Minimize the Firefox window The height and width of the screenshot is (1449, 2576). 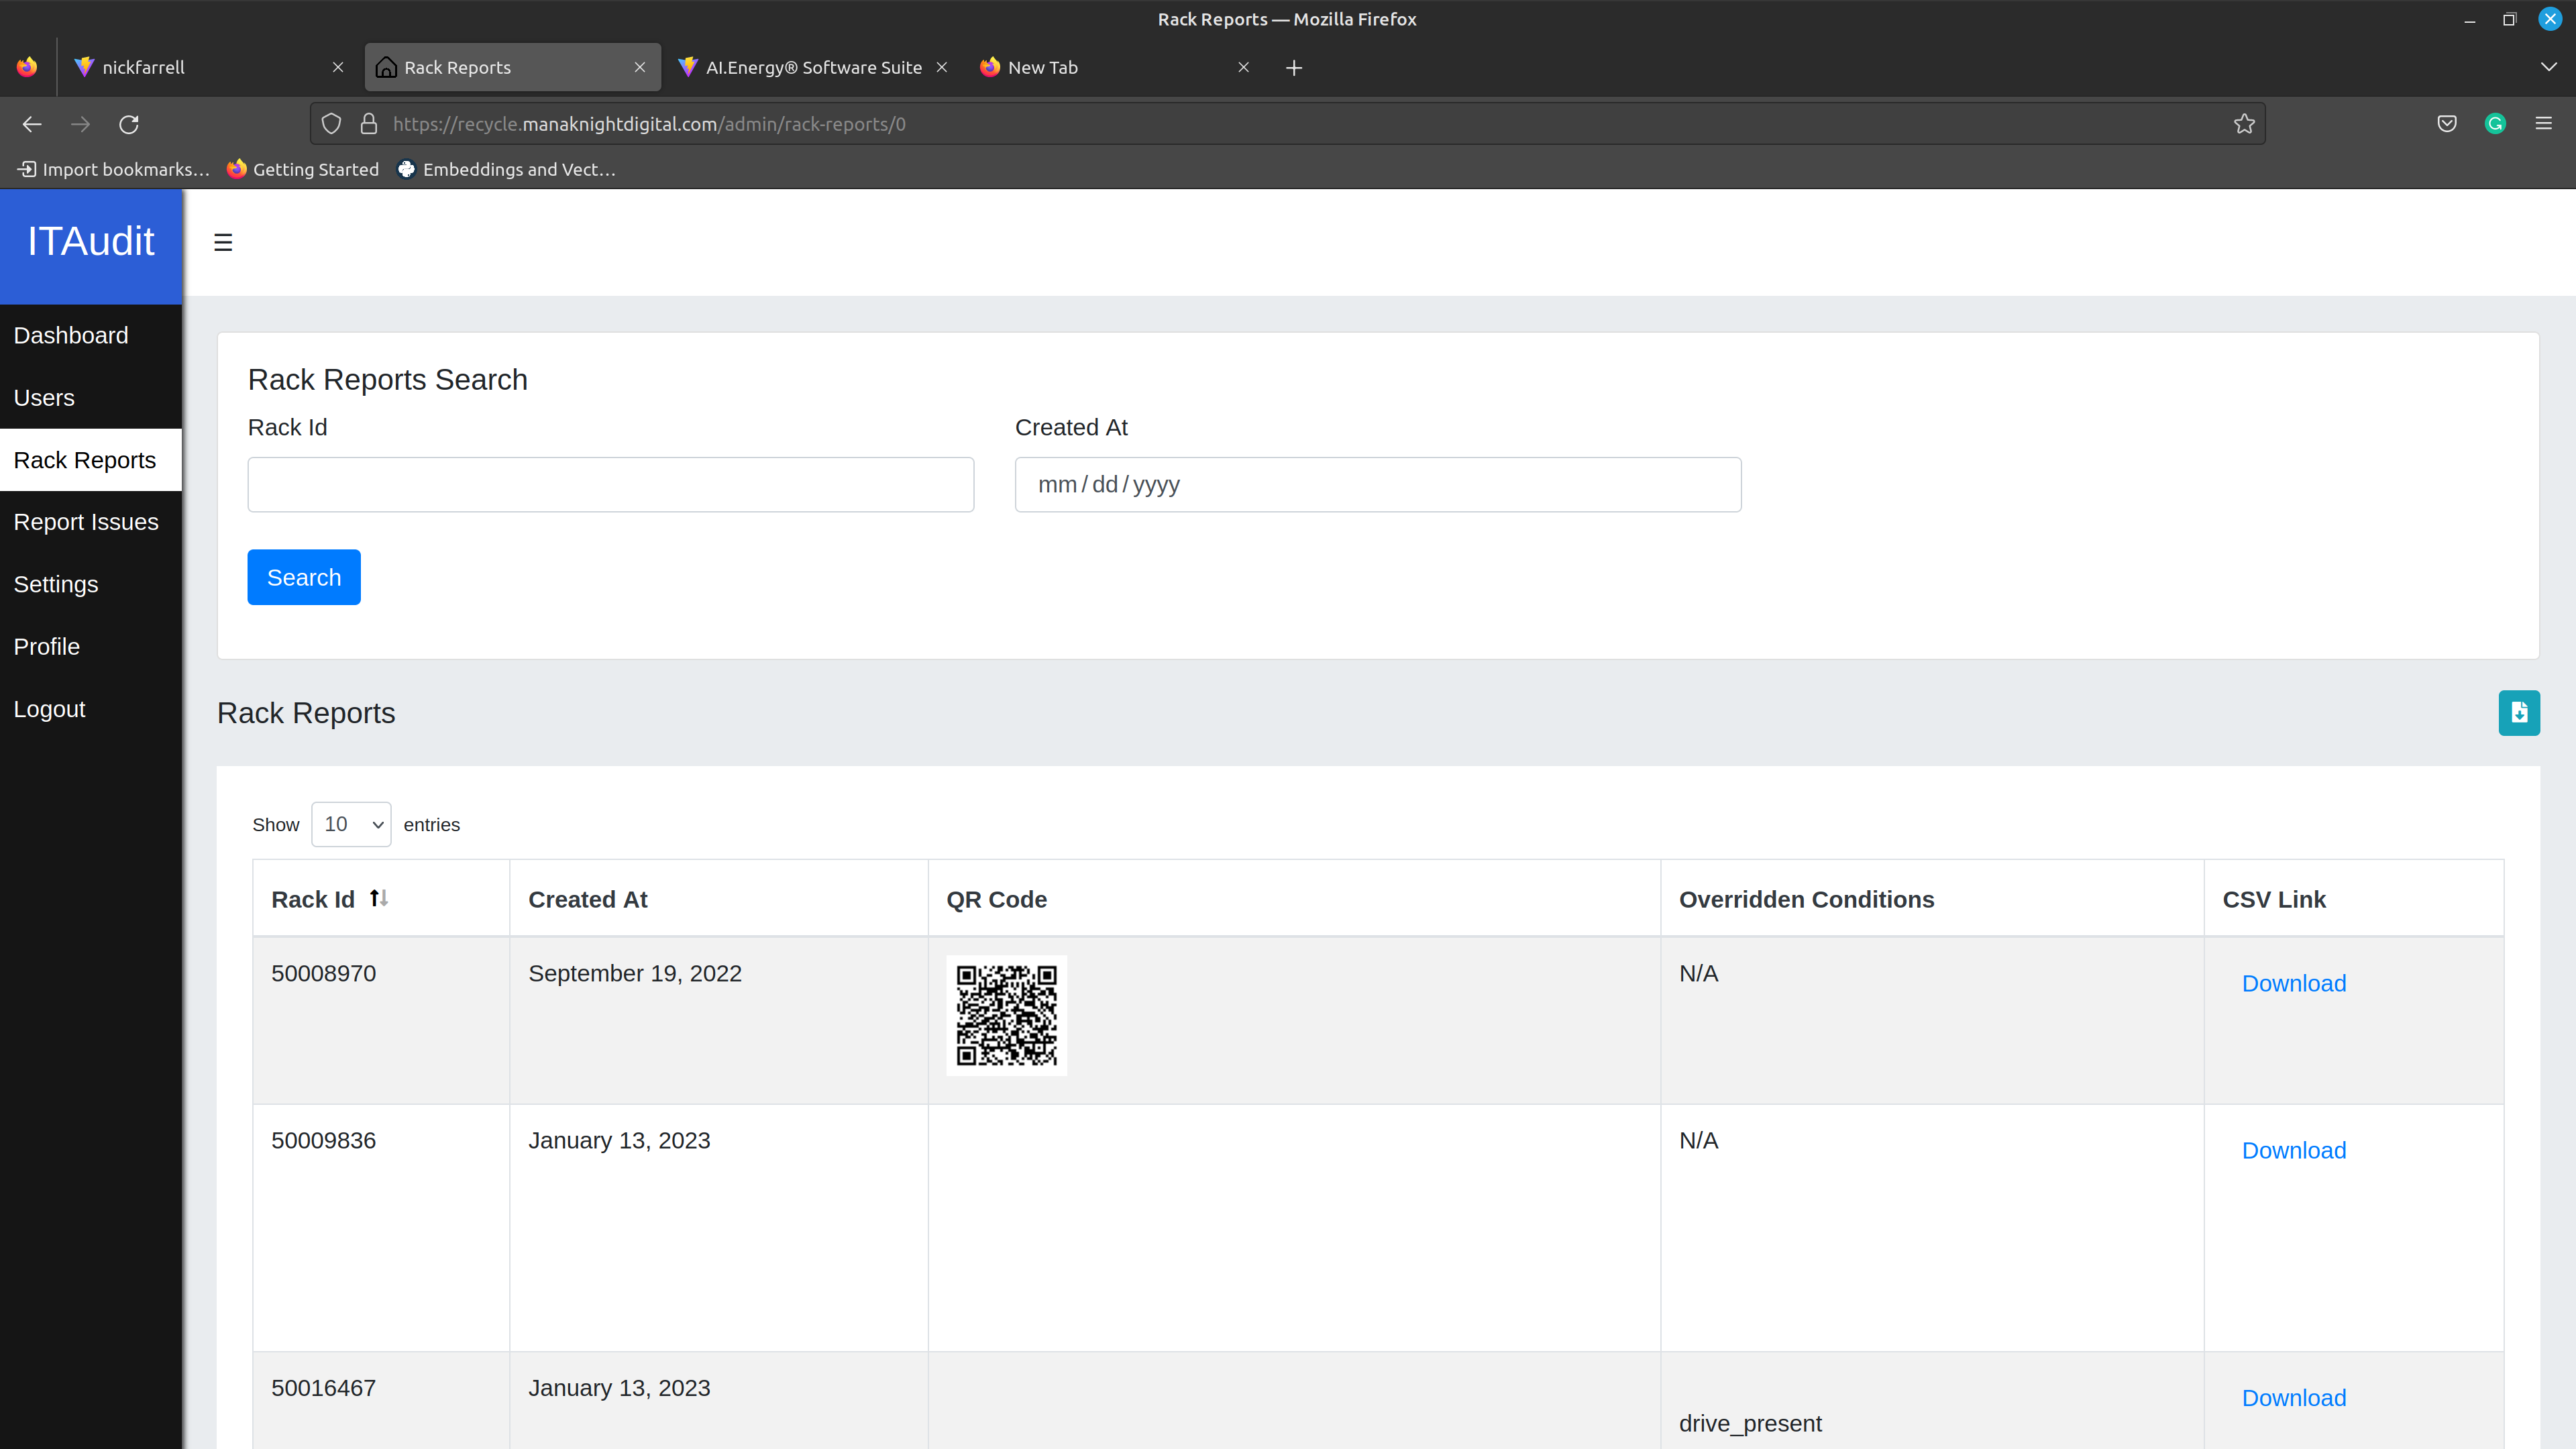coord(2469,19)
